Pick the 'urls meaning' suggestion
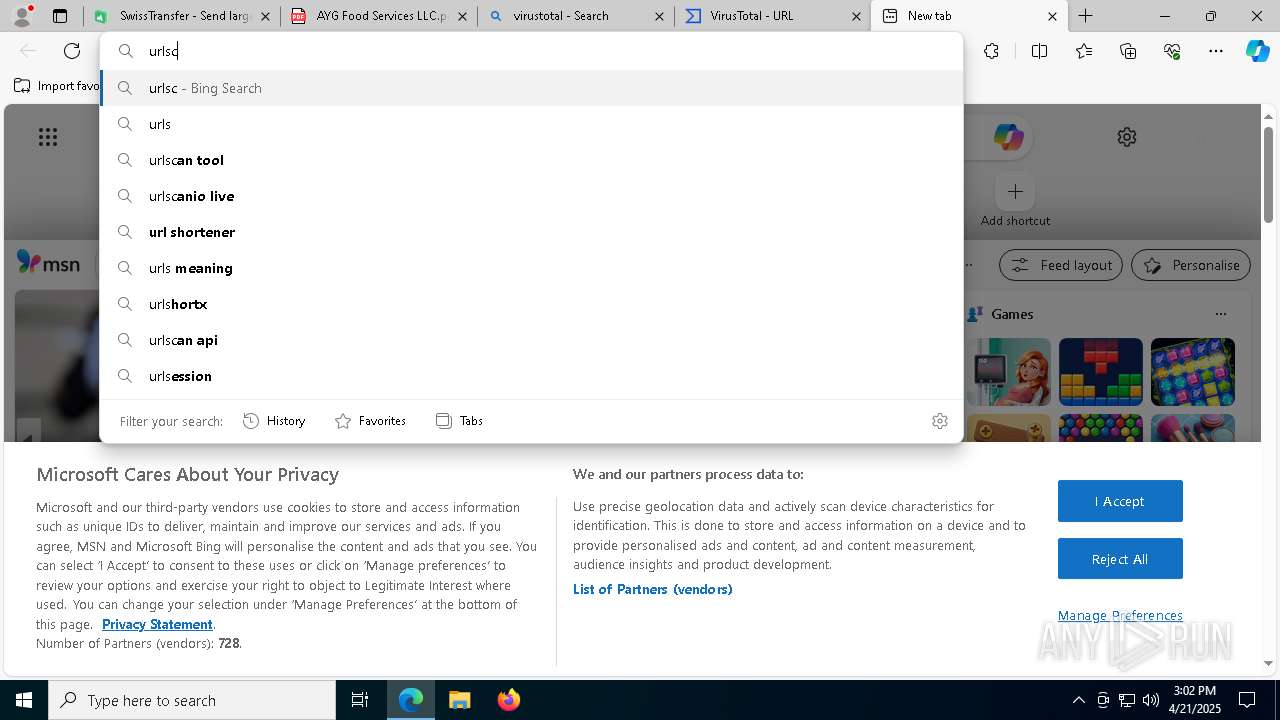The width and height of the screenshot is (1280, 720). coord(531,268)
